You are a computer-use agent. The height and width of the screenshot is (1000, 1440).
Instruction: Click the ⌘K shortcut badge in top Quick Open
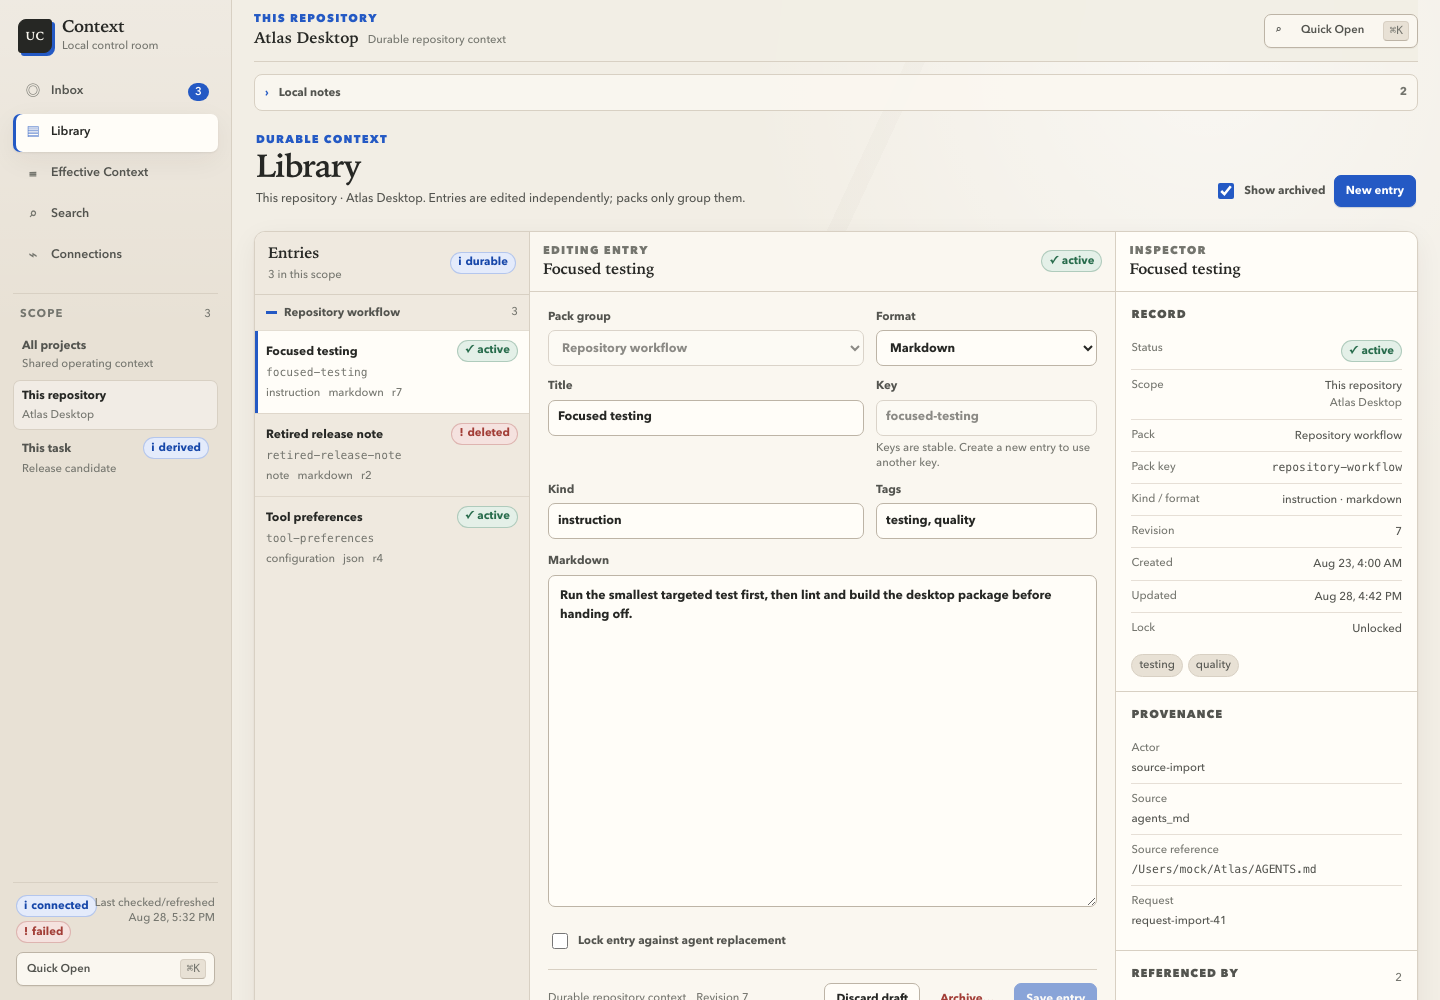tap(1395, 30)
